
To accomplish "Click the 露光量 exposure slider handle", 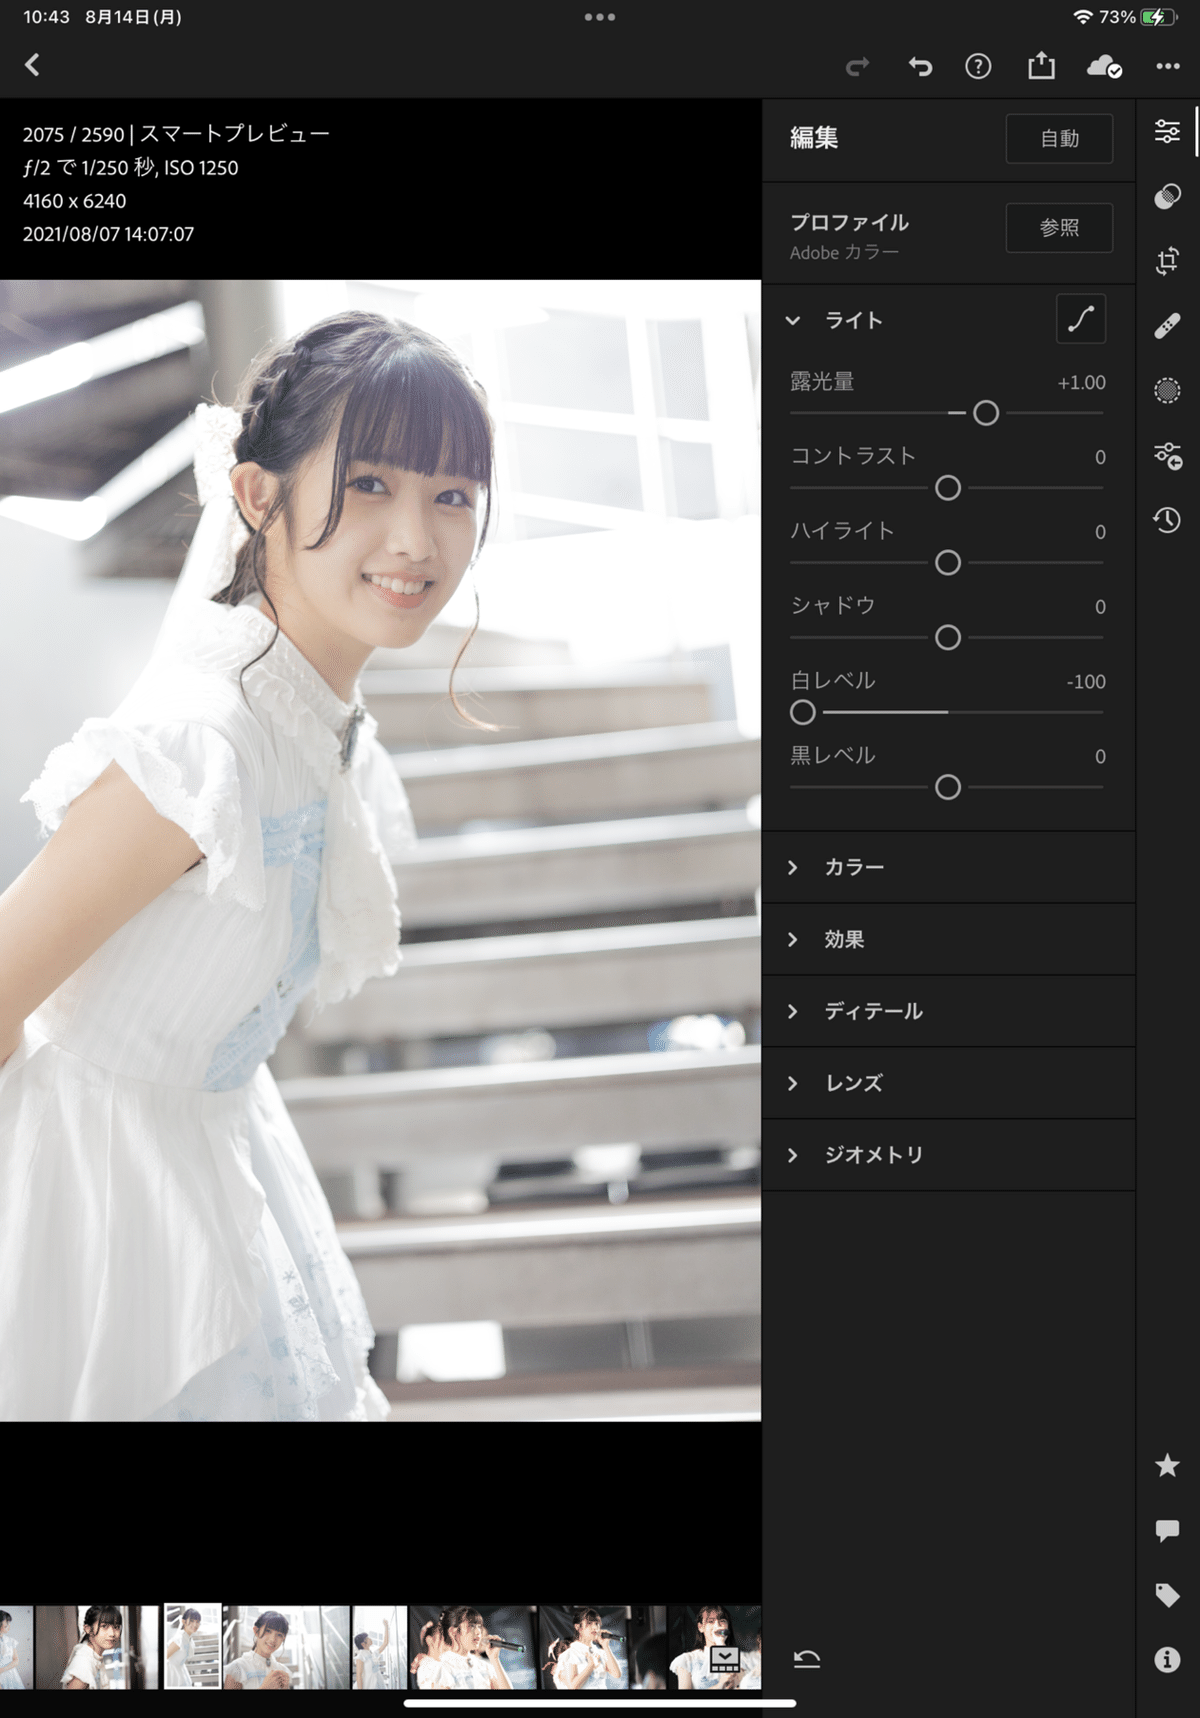I will pos(986,413).
